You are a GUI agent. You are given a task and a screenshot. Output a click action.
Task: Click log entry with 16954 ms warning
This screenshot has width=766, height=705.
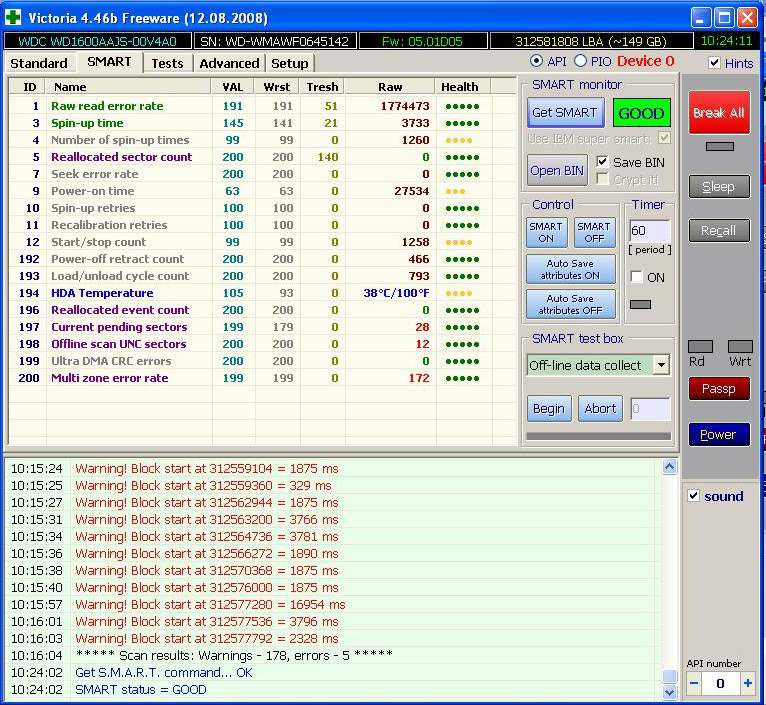click(x=210, y=604)
